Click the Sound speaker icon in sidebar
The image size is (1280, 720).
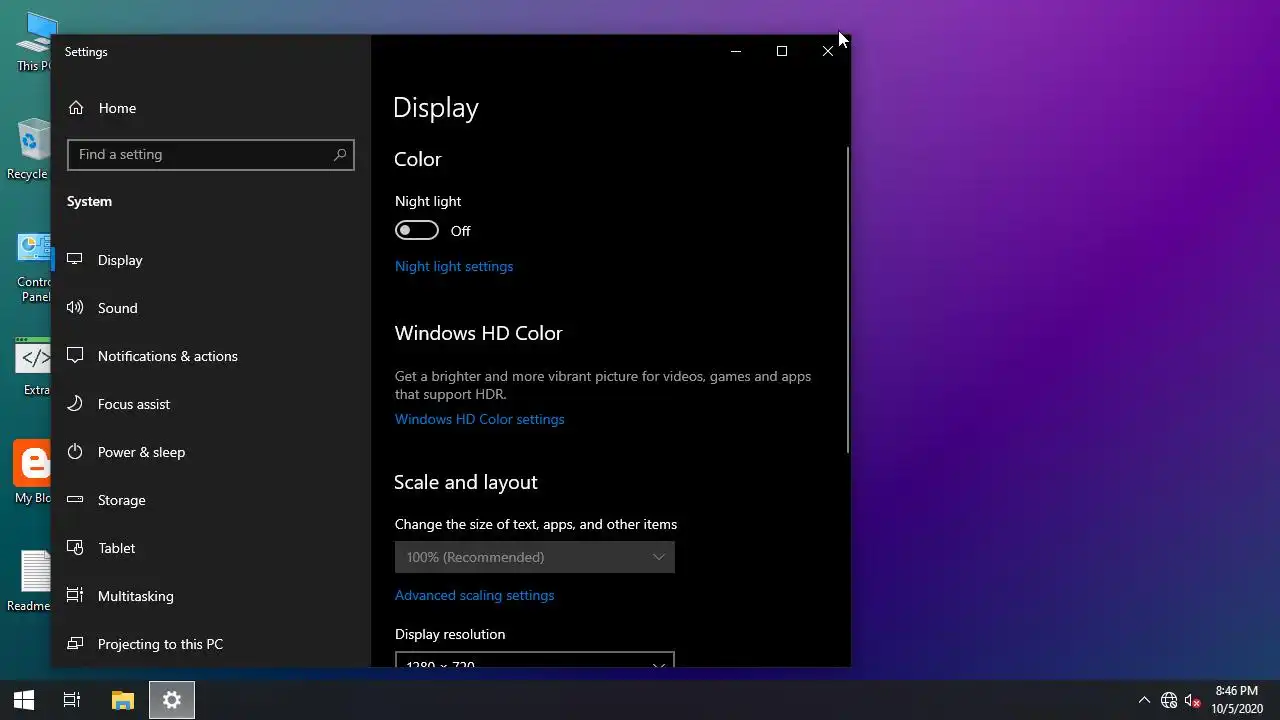click(x=75, y=307)
